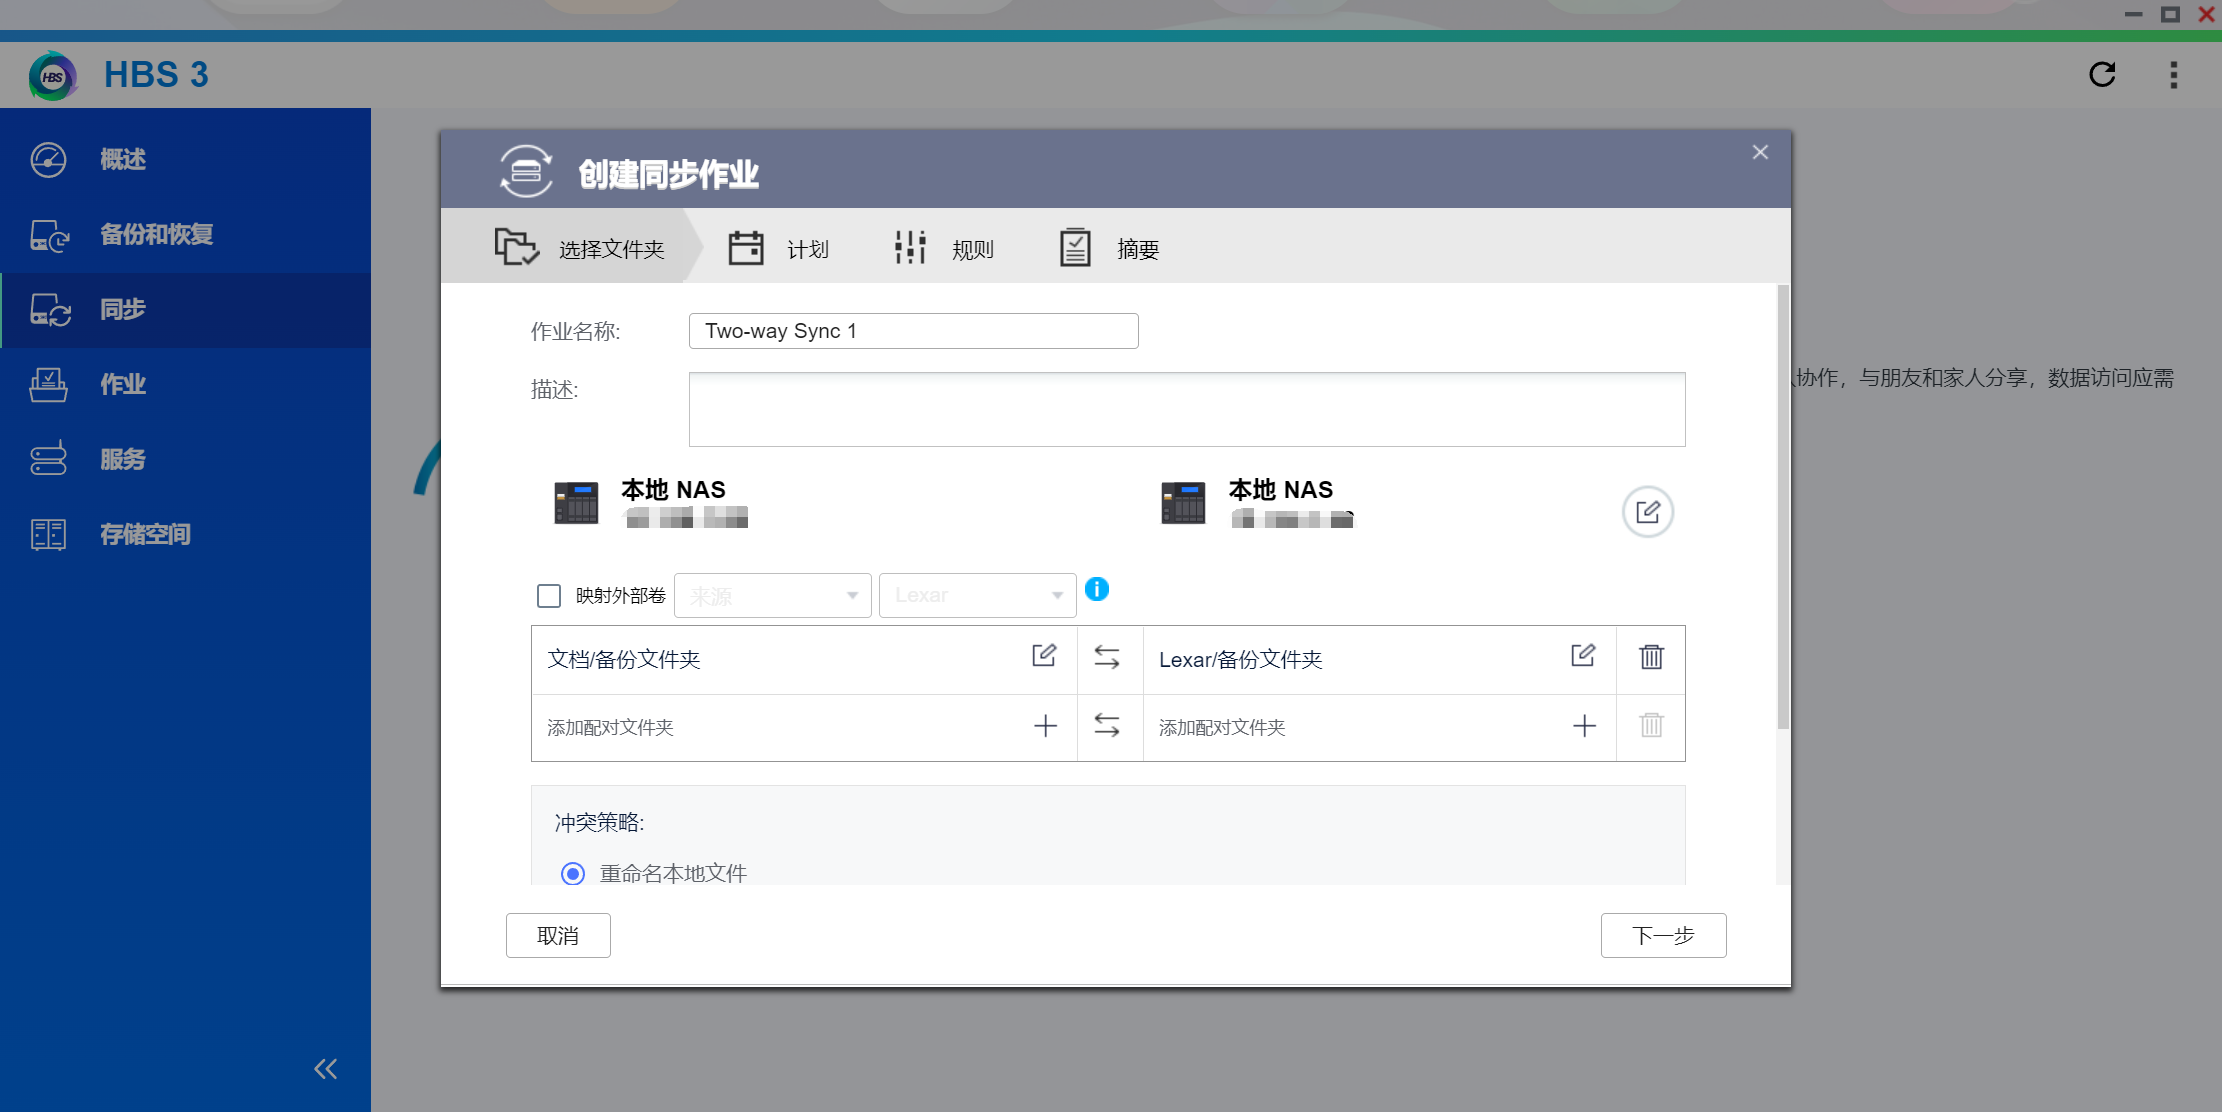Open the three-dot options menu
The height and width of the screenshot is (1112, 2222).
[2172, 74]
